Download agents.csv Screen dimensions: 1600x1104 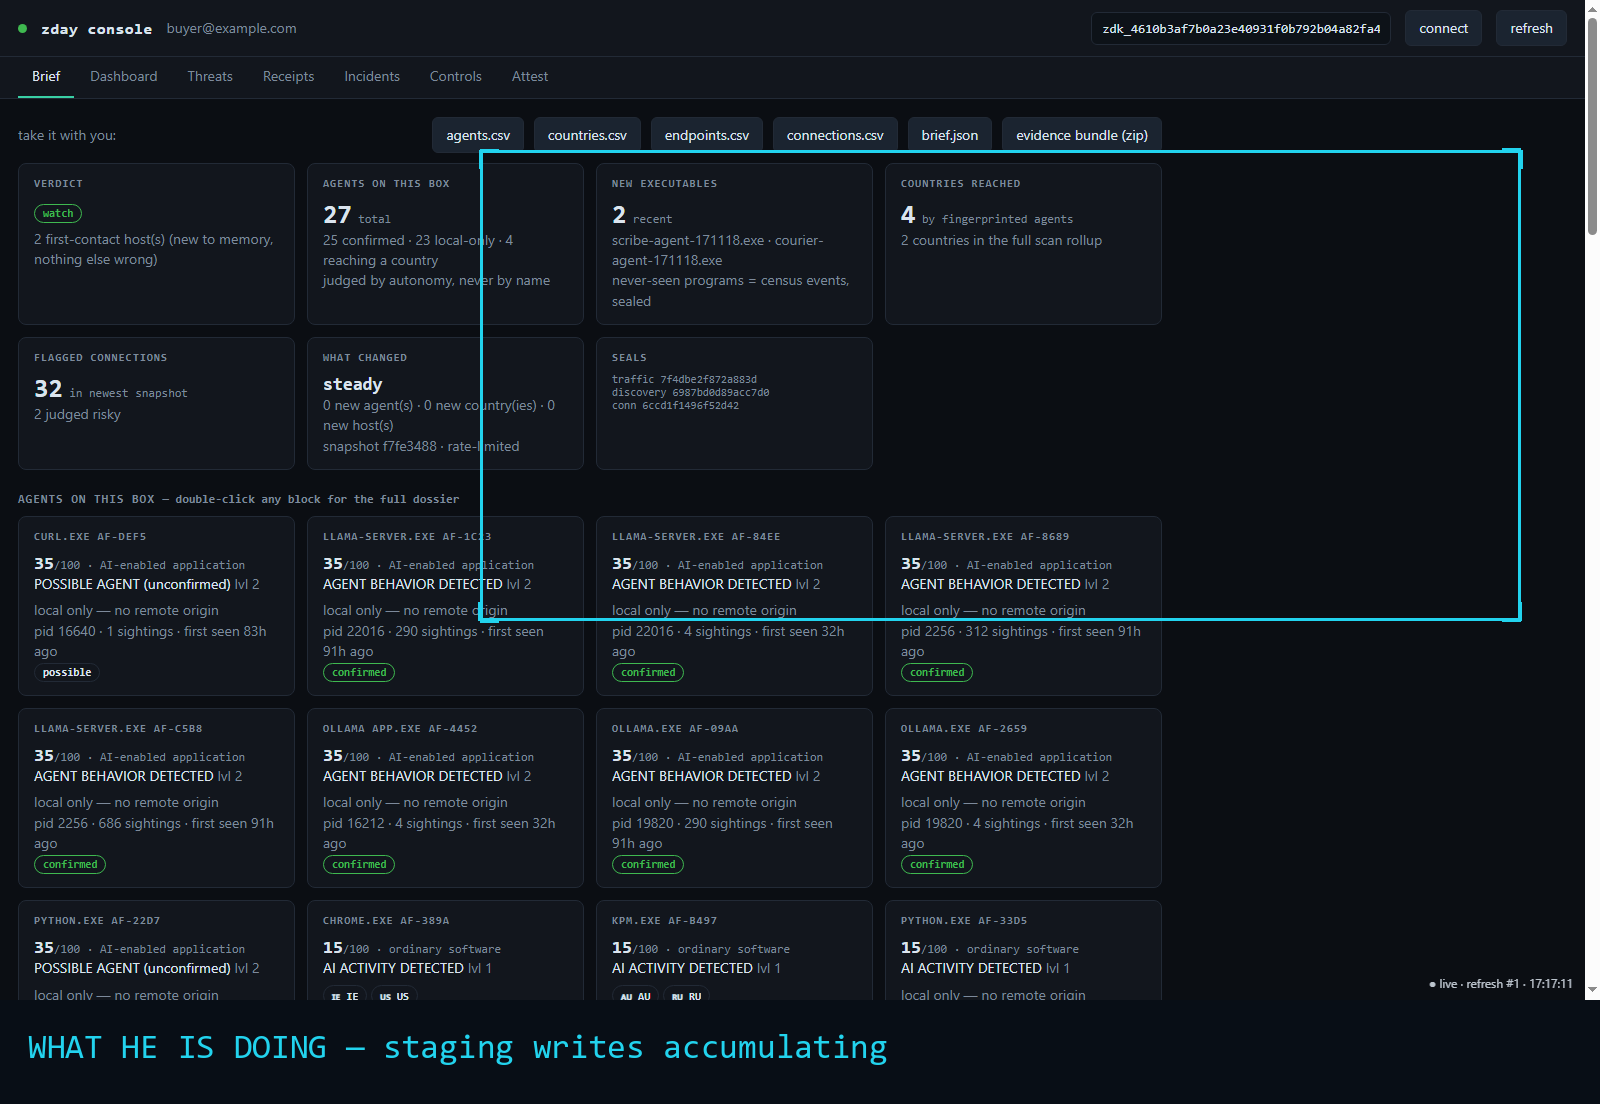(x=478, y=135)
